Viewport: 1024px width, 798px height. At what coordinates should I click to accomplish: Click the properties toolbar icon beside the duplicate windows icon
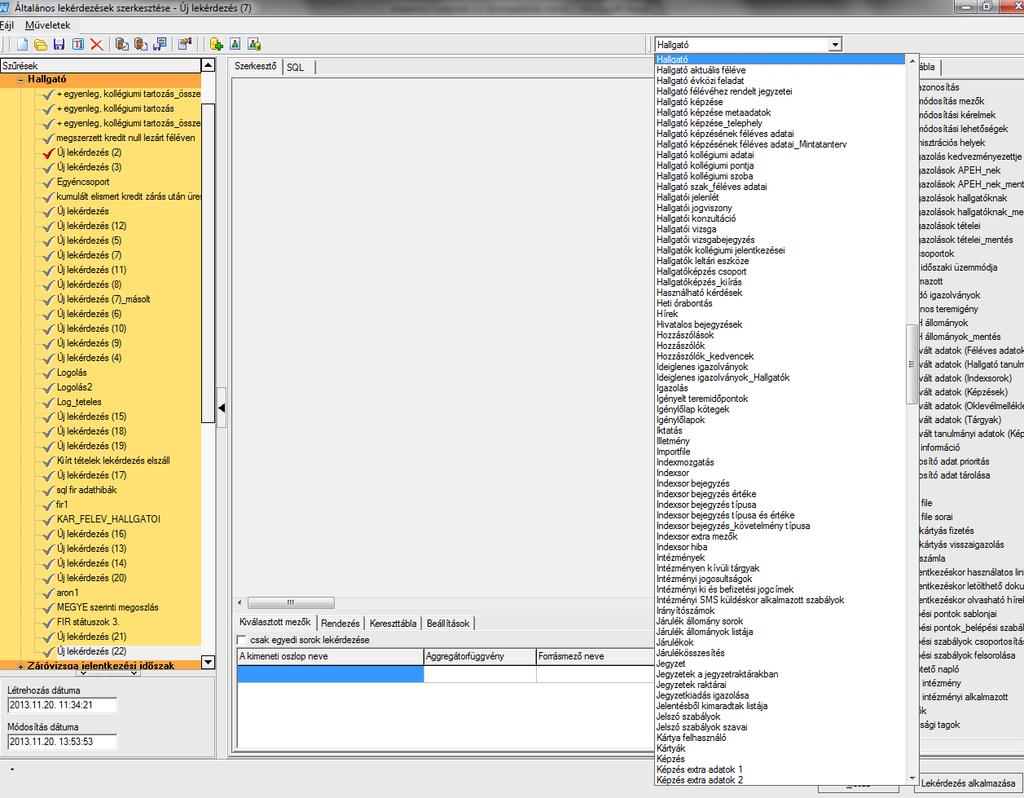click(185, 44)
